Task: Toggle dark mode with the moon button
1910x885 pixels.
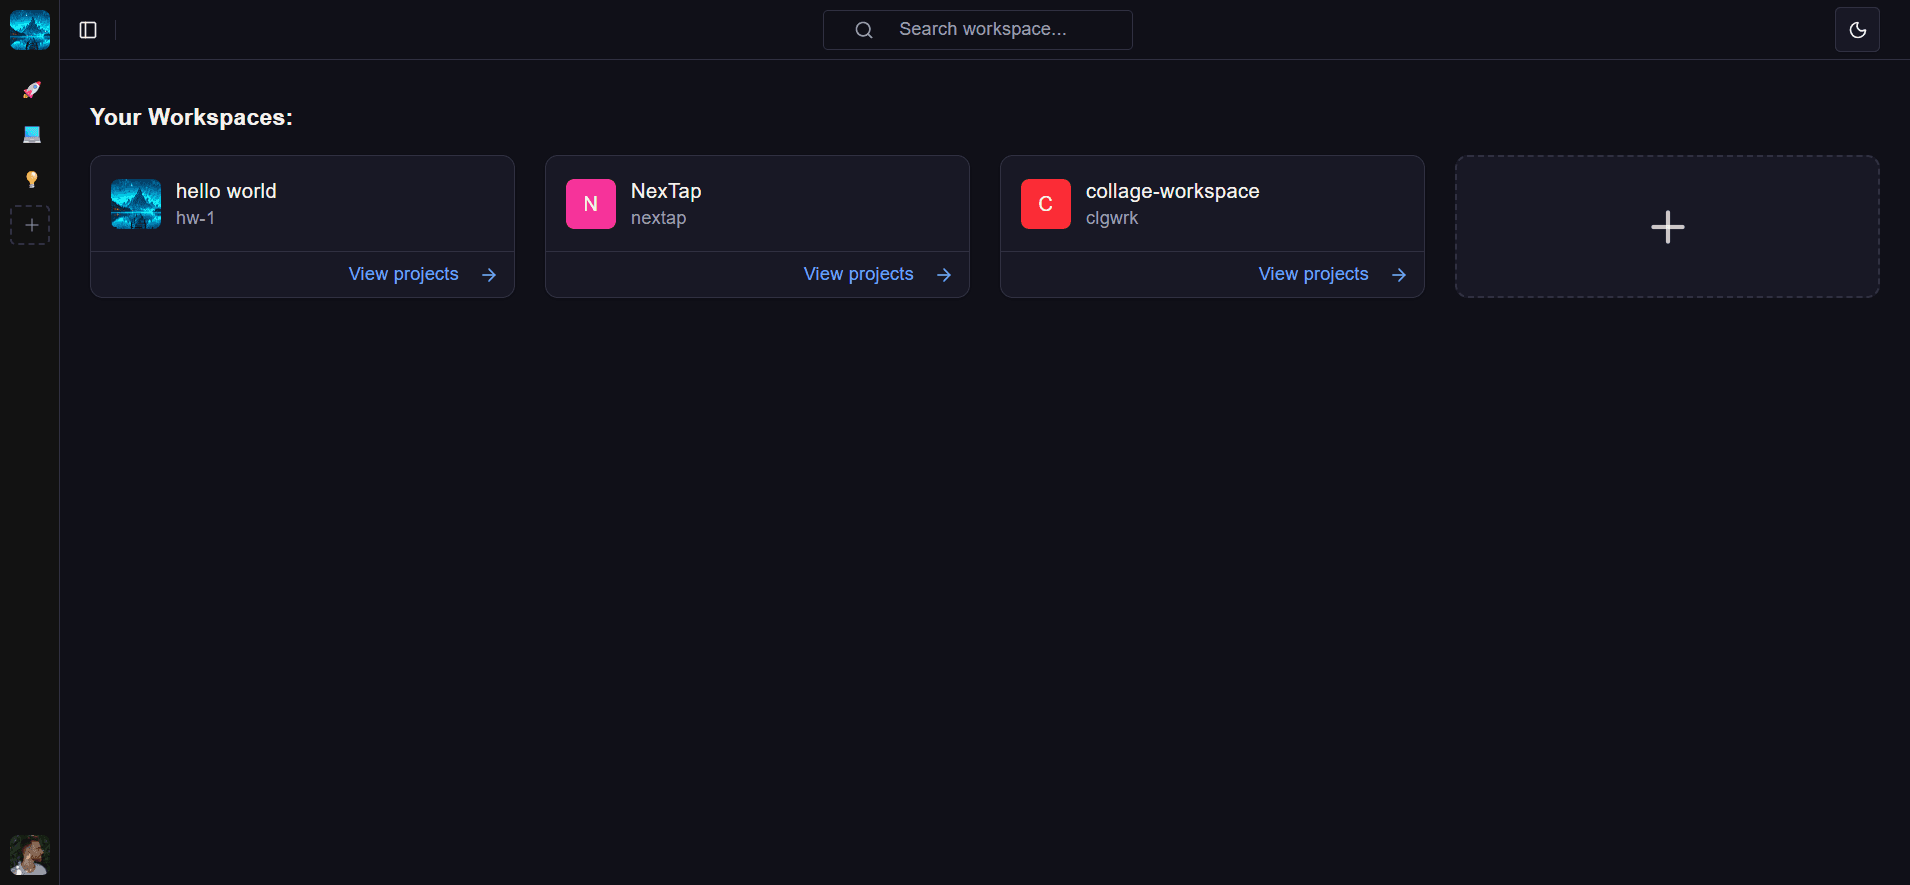Action: tap(1857, 30)
